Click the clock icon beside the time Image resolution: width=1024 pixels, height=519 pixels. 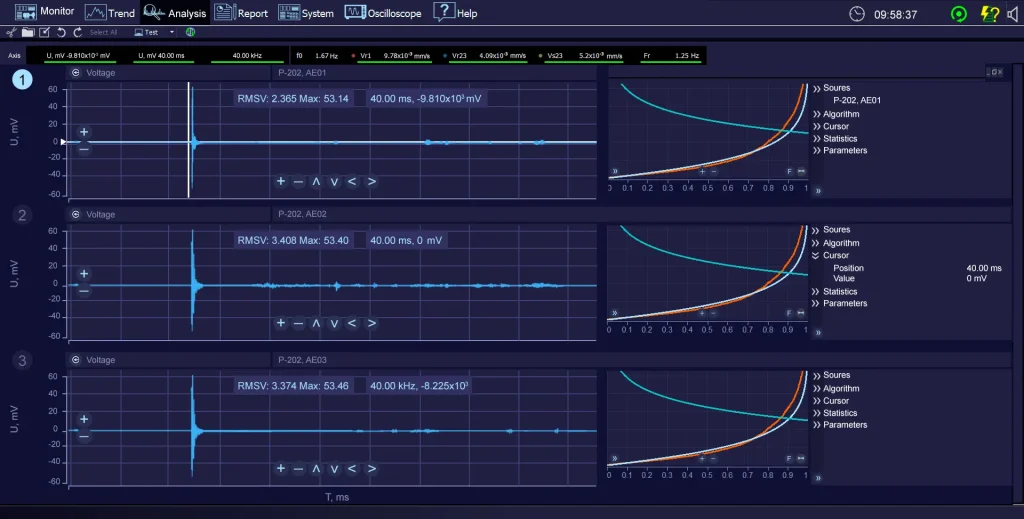coord(857,14)
